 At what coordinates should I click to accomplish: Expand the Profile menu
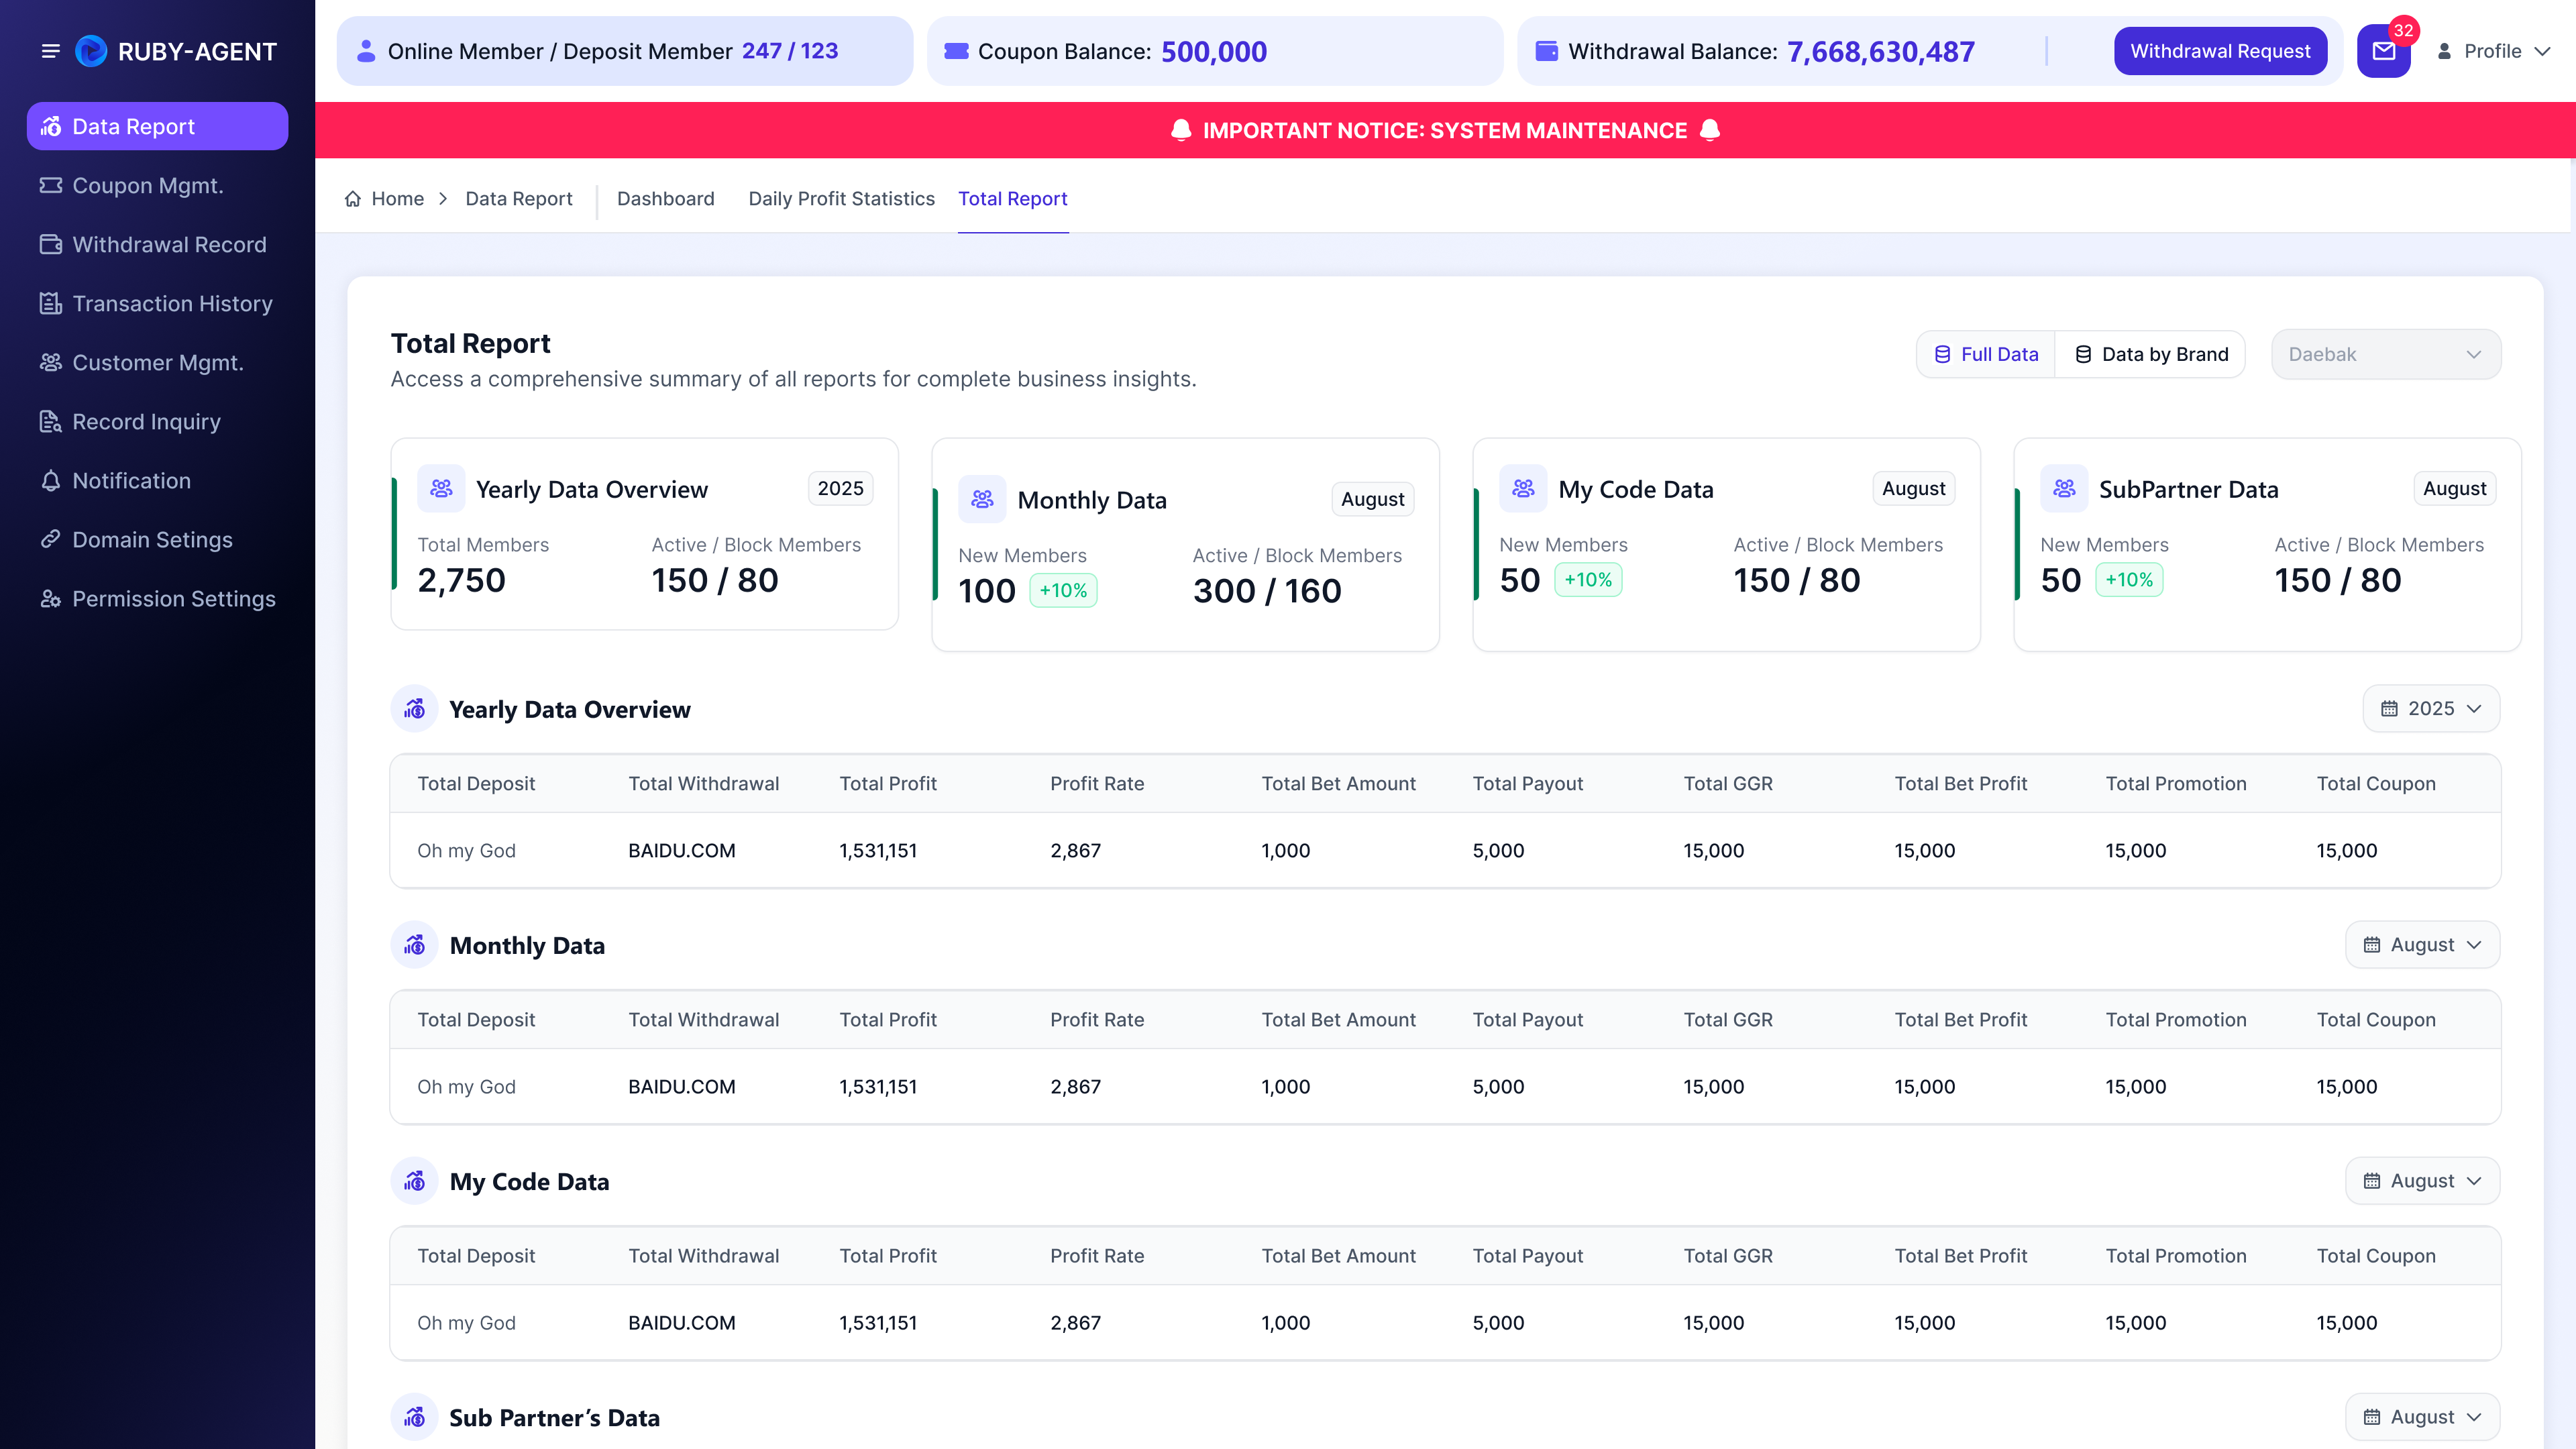(x=2494, y=51)
